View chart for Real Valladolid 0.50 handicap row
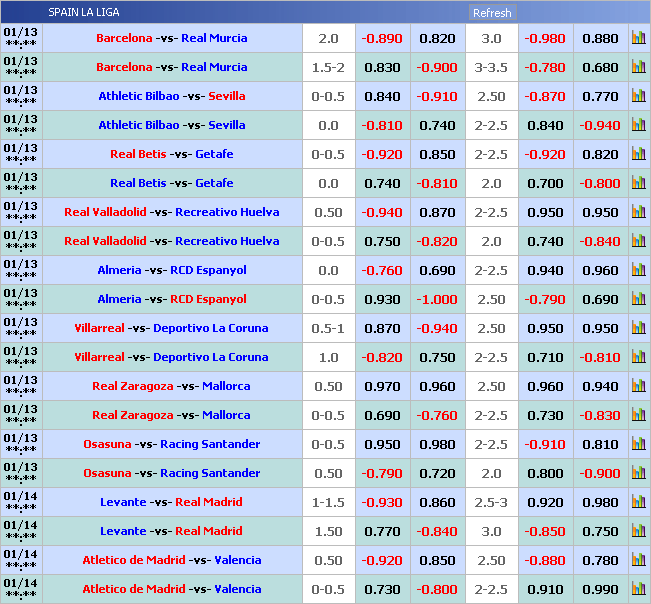This screenshot has width=651, height=604. pyautogui.click(x=638, y=212)
